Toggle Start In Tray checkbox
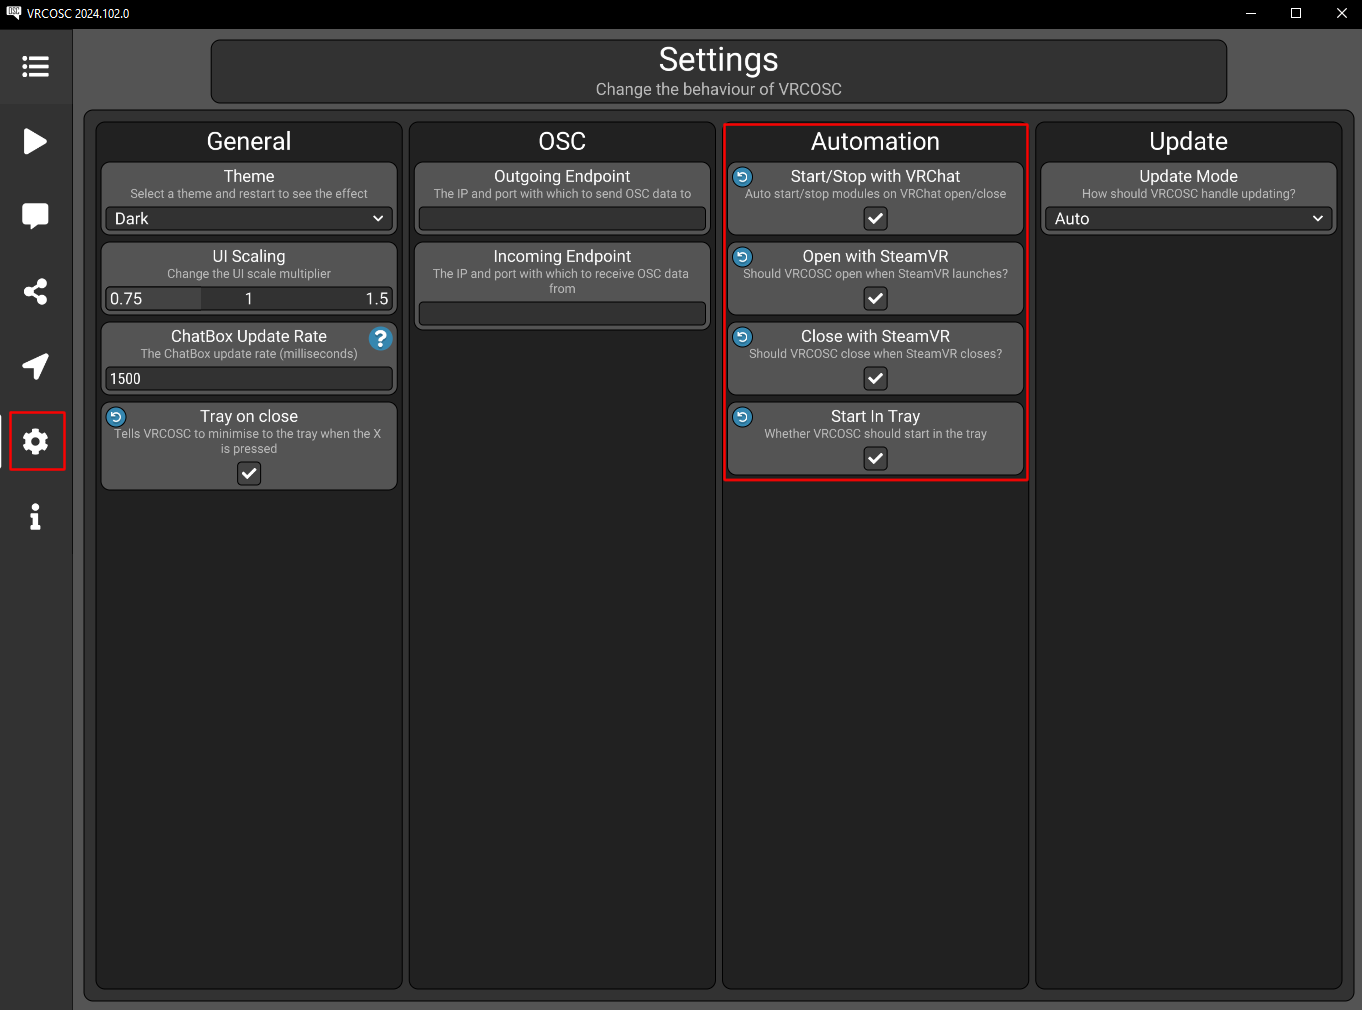The width and height of the screenshot is (1362, 1010). pos(875,458)
